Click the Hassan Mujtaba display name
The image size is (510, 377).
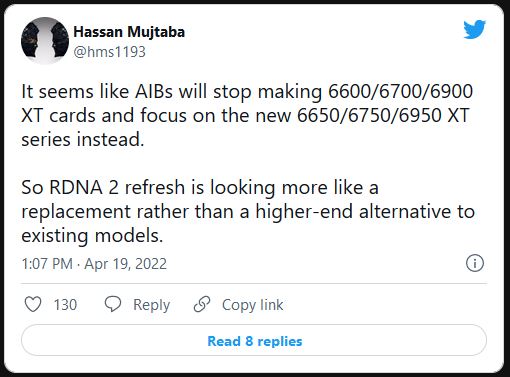[129, 32]
